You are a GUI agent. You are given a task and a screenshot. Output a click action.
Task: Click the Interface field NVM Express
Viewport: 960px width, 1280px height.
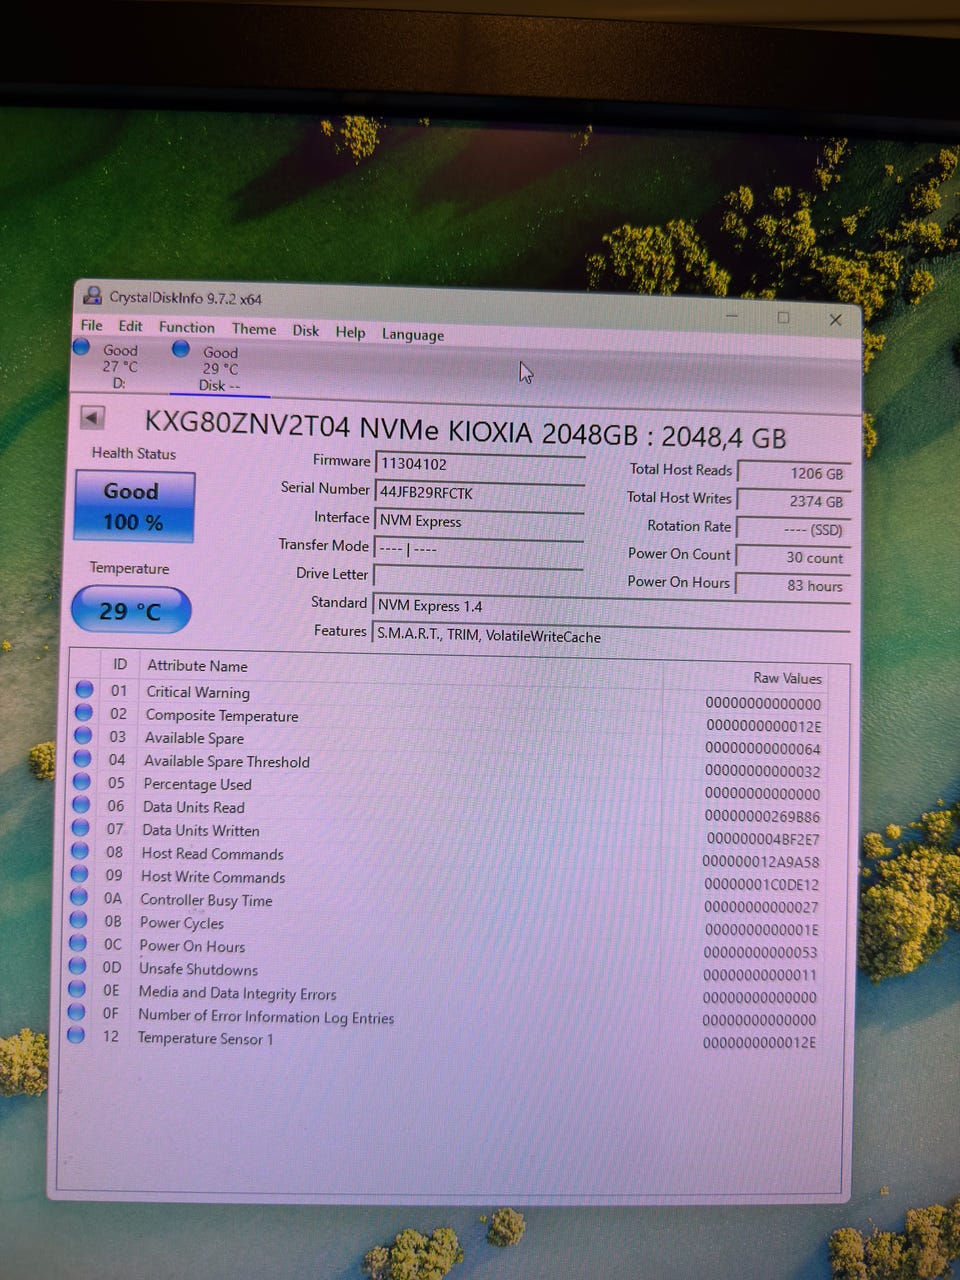click(478, 521)
